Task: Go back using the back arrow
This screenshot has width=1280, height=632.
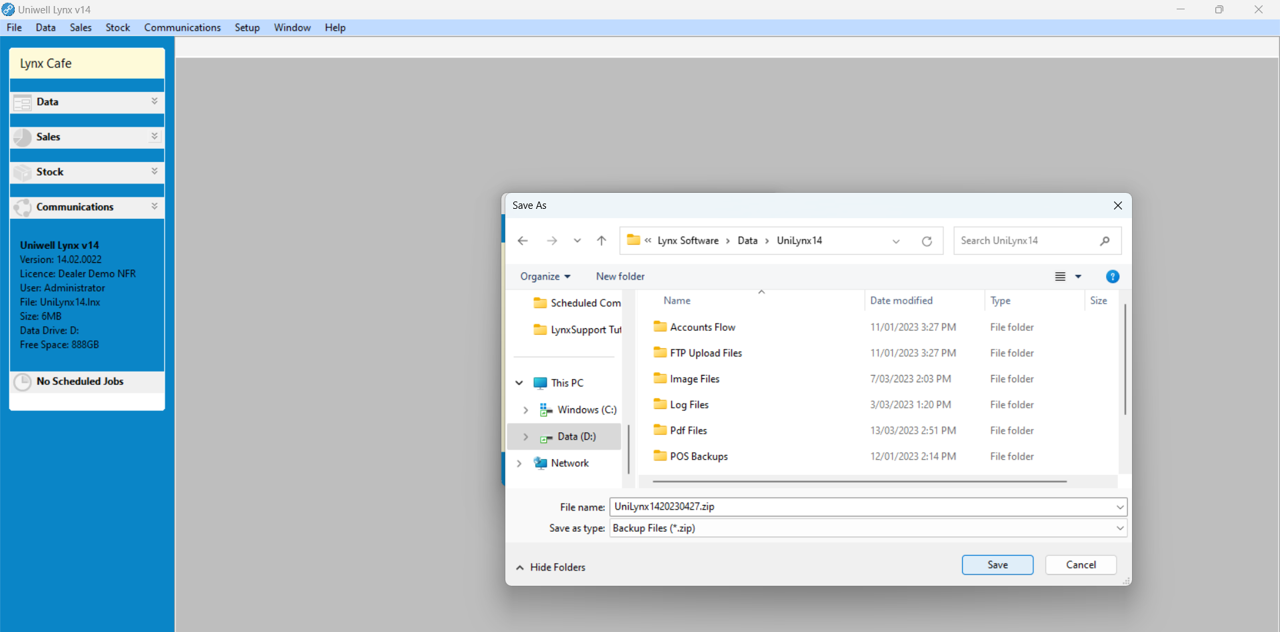Action: (523, 241)
